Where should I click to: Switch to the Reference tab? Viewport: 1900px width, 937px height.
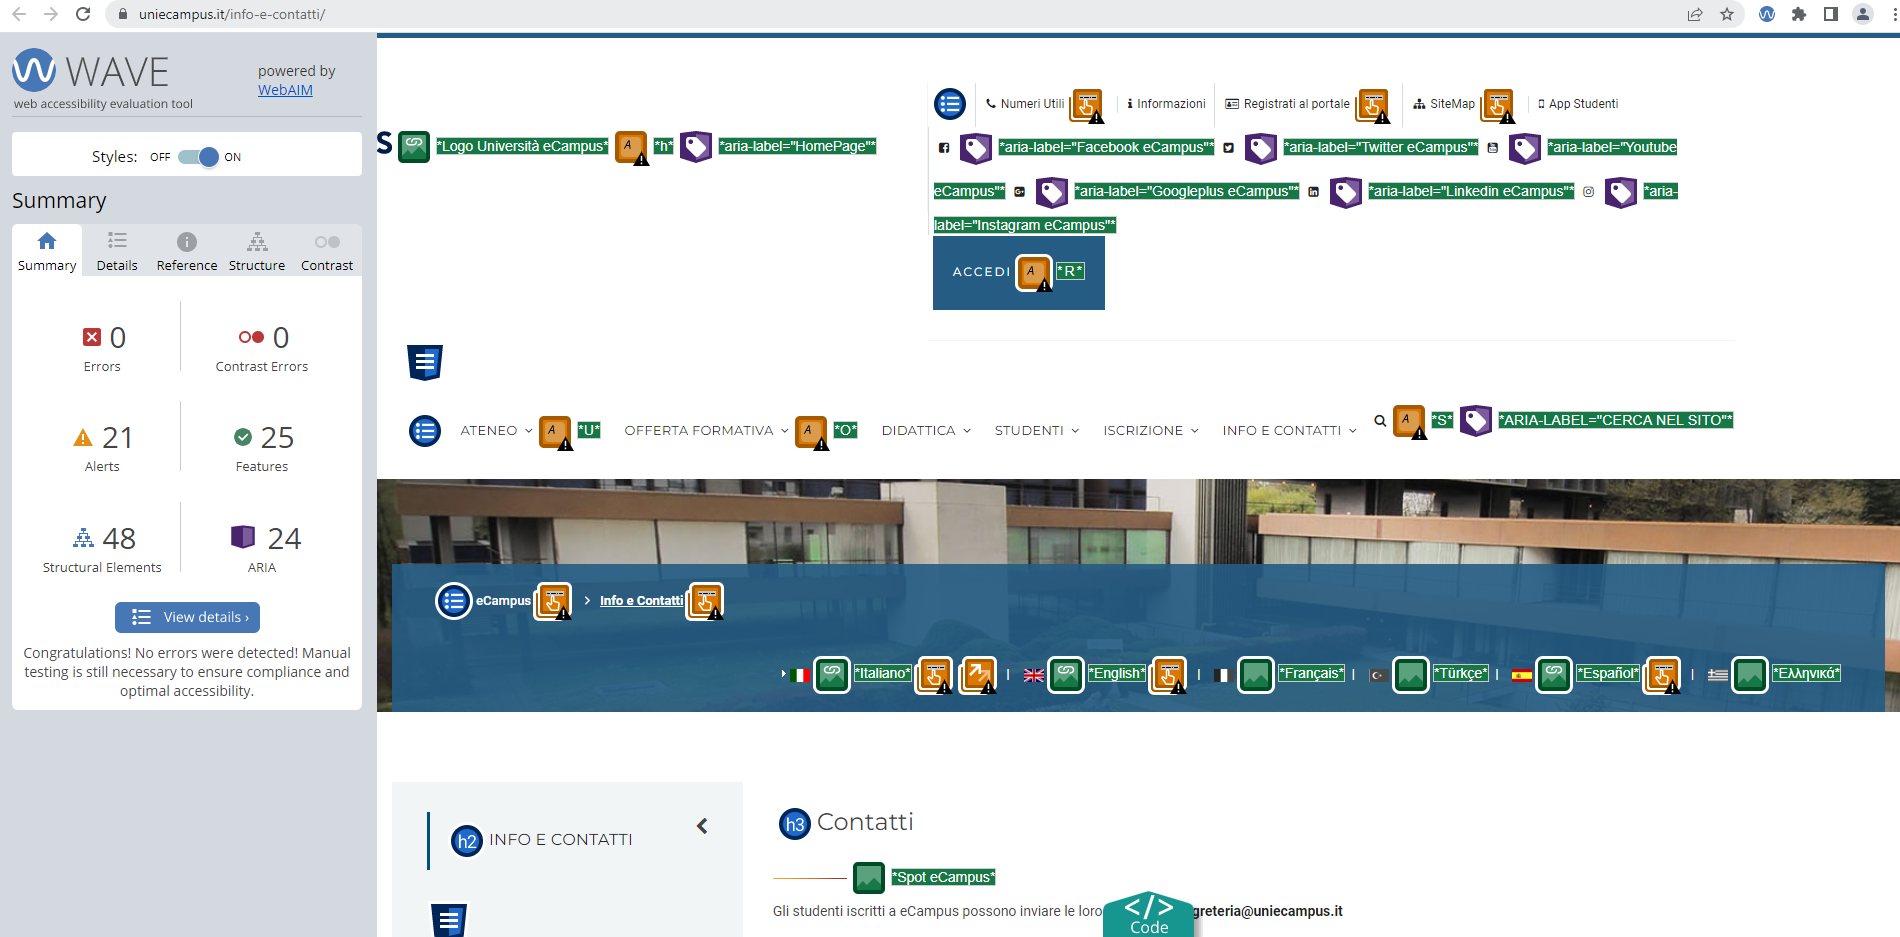(x=187, y=251)
